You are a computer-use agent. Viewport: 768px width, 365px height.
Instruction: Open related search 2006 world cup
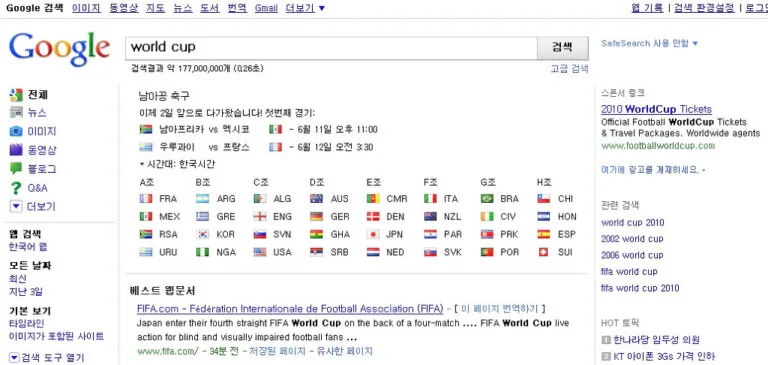tap(632, 255)
